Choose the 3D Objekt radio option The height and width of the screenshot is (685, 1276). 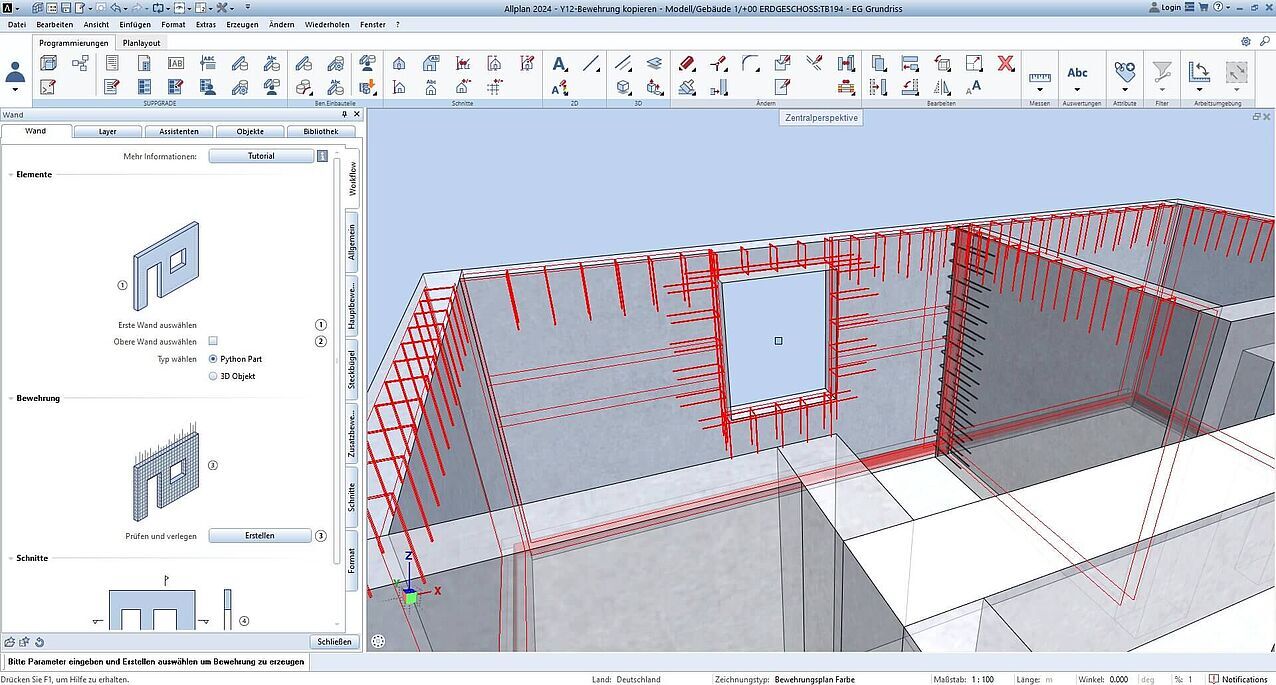pos(213,377)
